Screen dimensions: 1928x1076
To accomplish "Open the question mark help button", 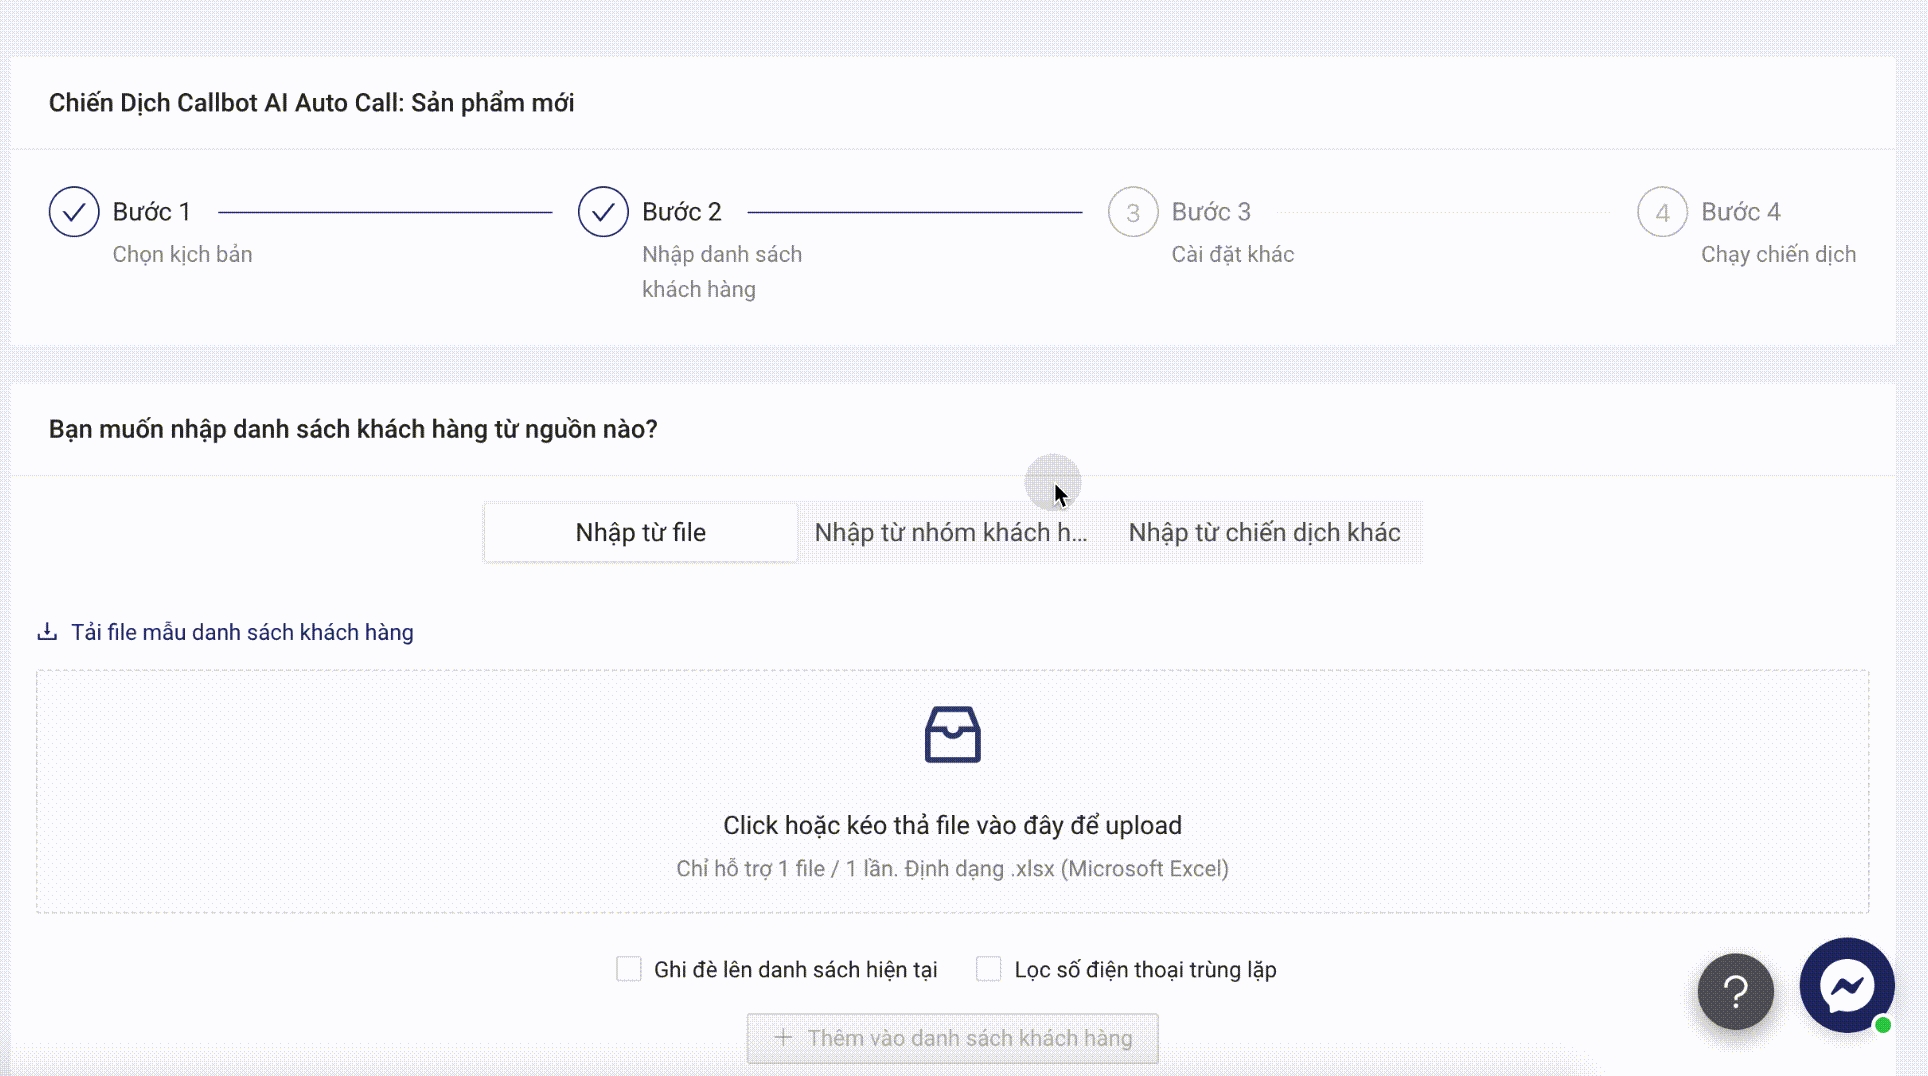I will point(1735,991).
